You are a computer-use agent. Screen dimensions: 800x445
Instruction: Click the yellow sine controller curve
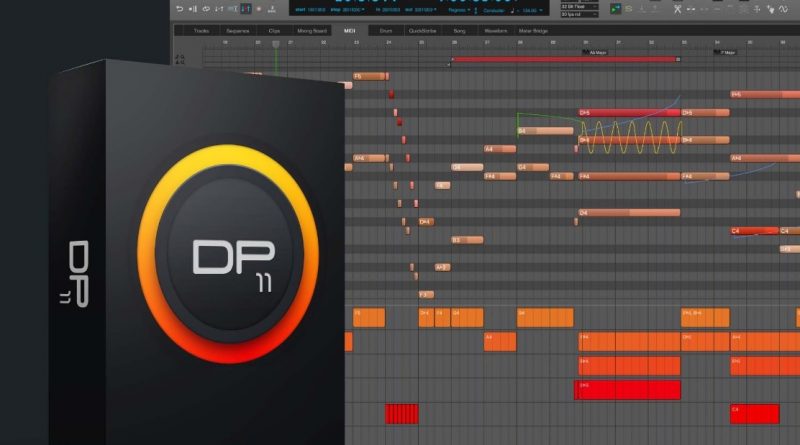pos(632,137)
